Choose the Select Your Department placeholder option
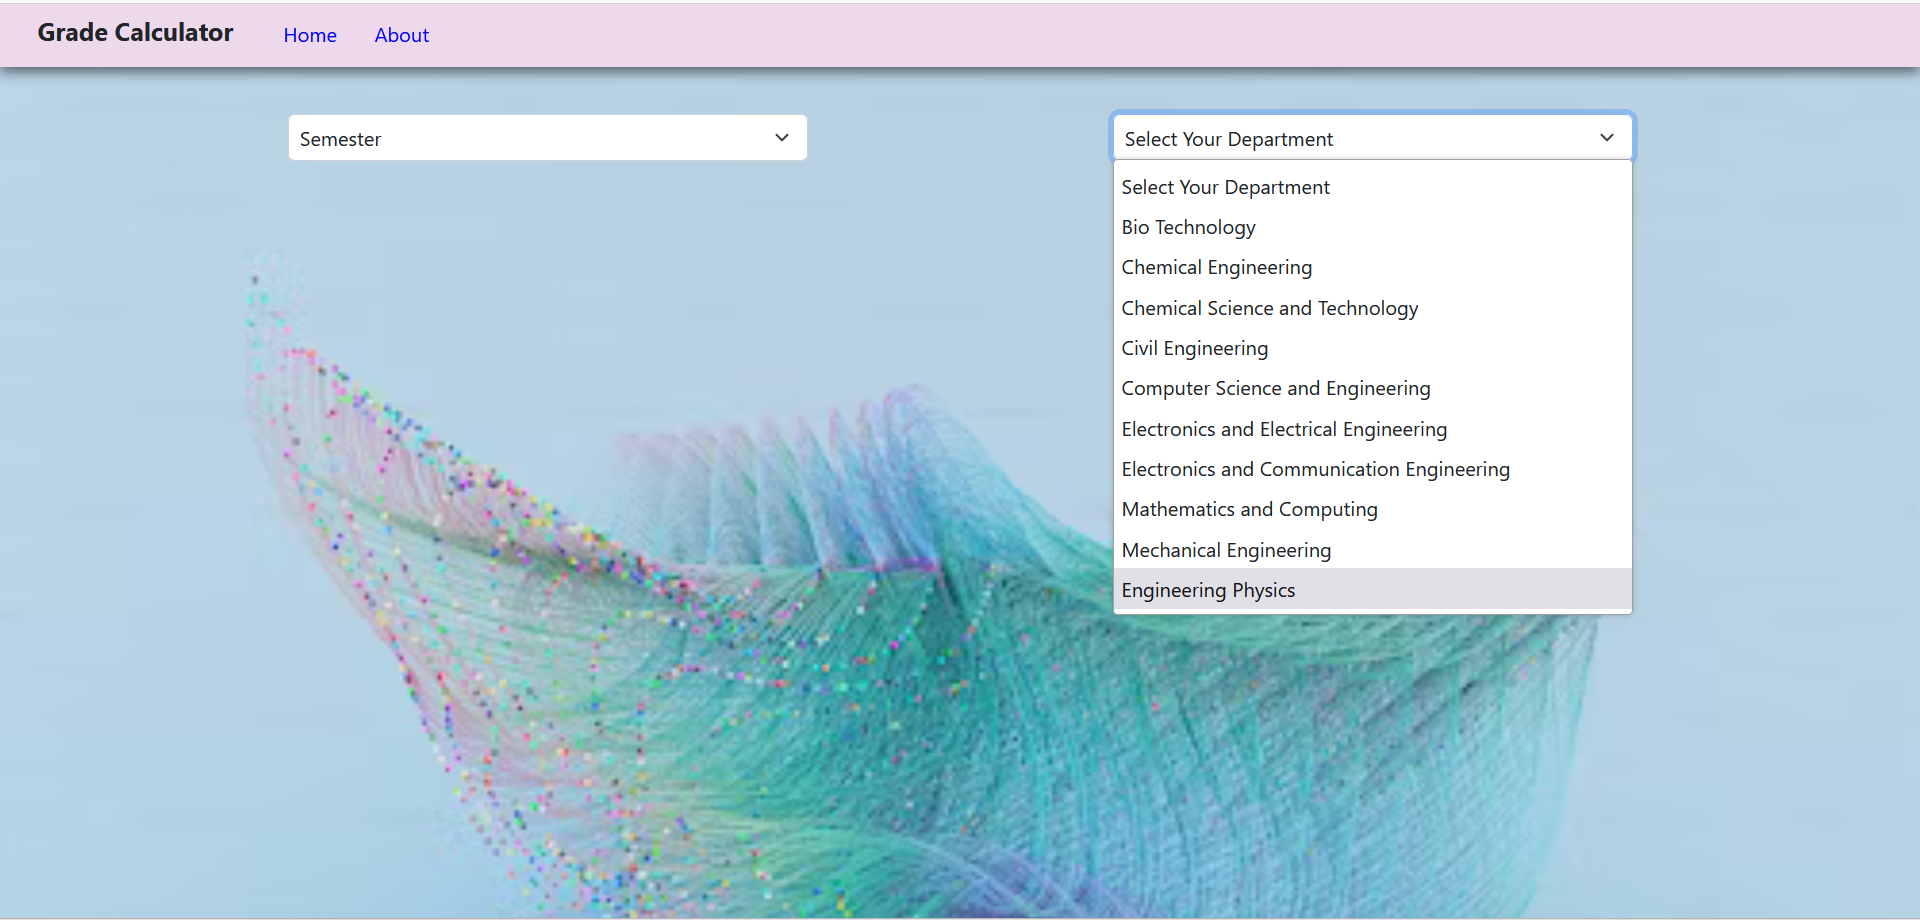Image resolution: width=1920 pixels, height=920 pixels. point(1225,187)
